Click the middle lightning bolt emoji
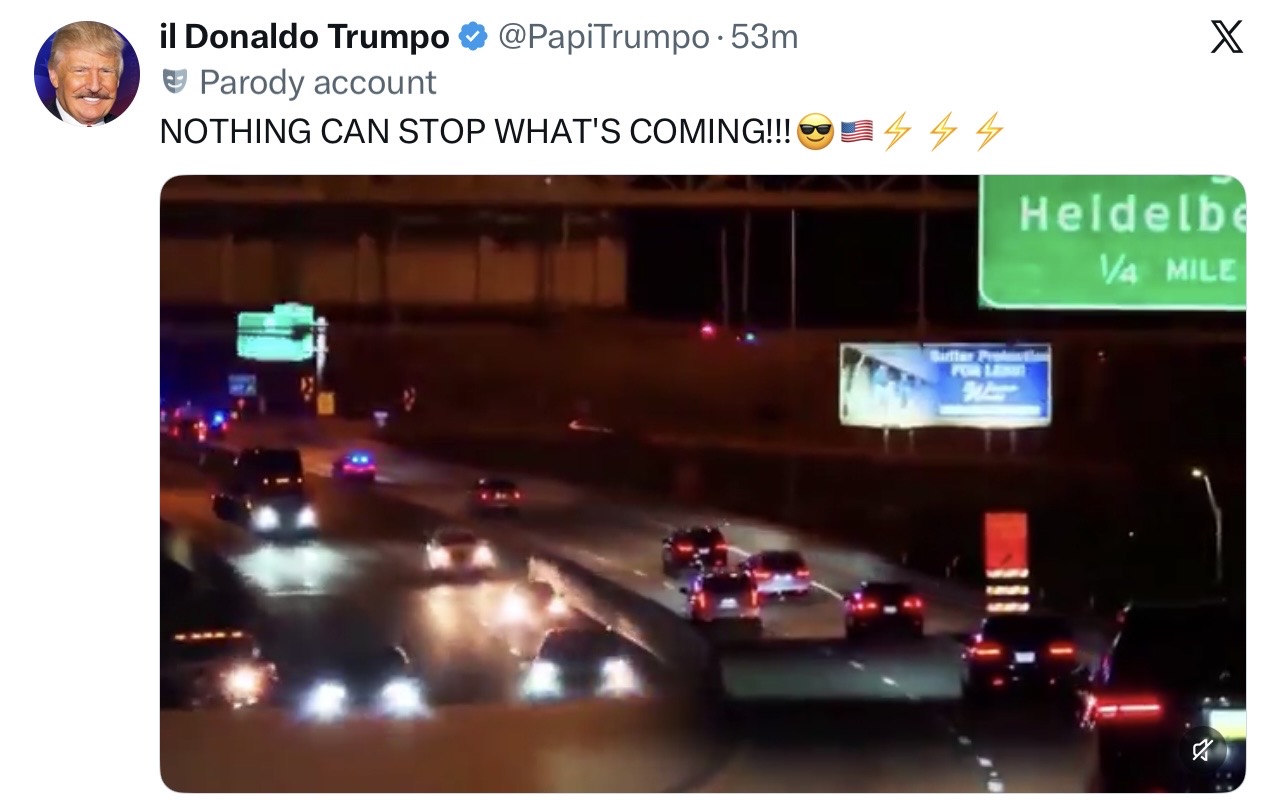Viewport: 1276px width, 810px height. click(x=943, y=131)
